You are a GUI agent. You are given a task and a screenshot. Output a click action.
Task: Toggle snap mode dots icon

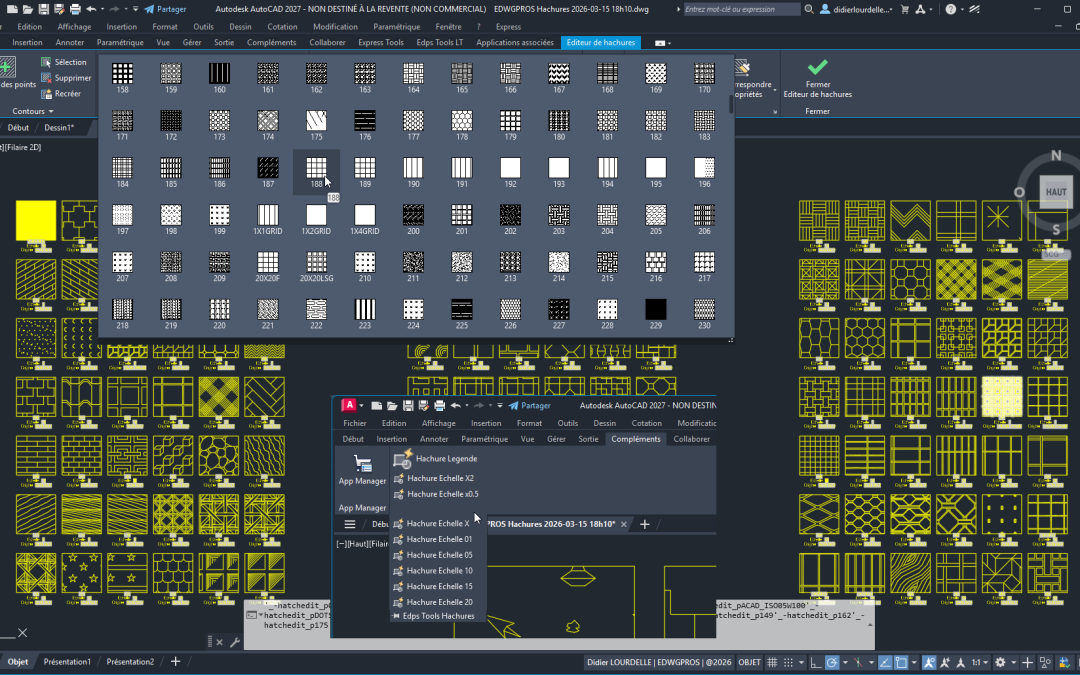789,663
